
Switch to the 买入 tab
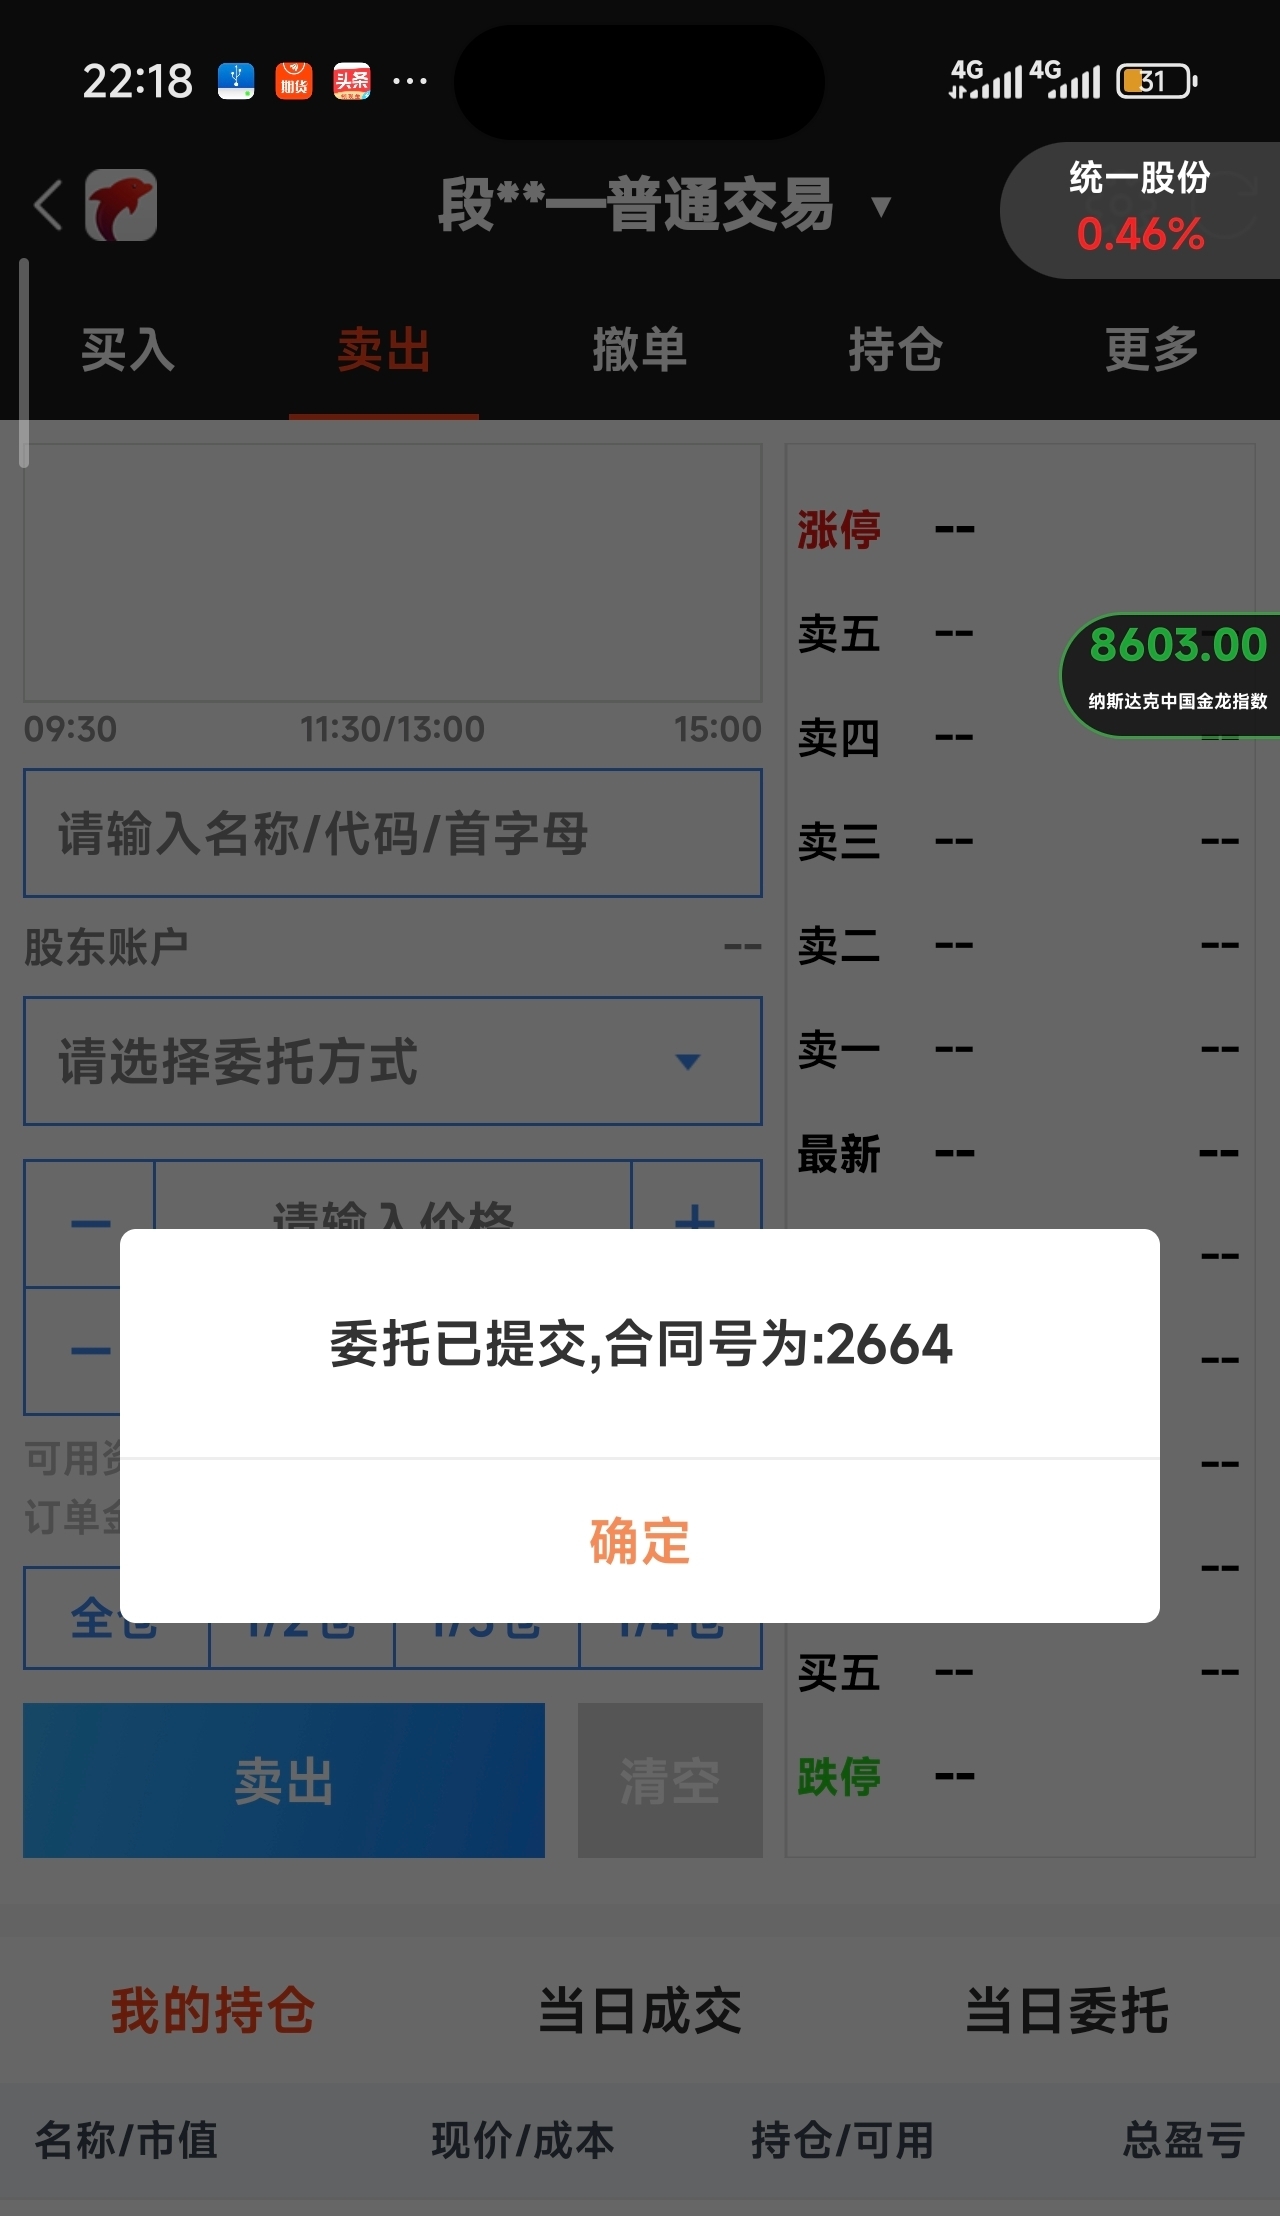pyautogui.click(x=128, y=350)
